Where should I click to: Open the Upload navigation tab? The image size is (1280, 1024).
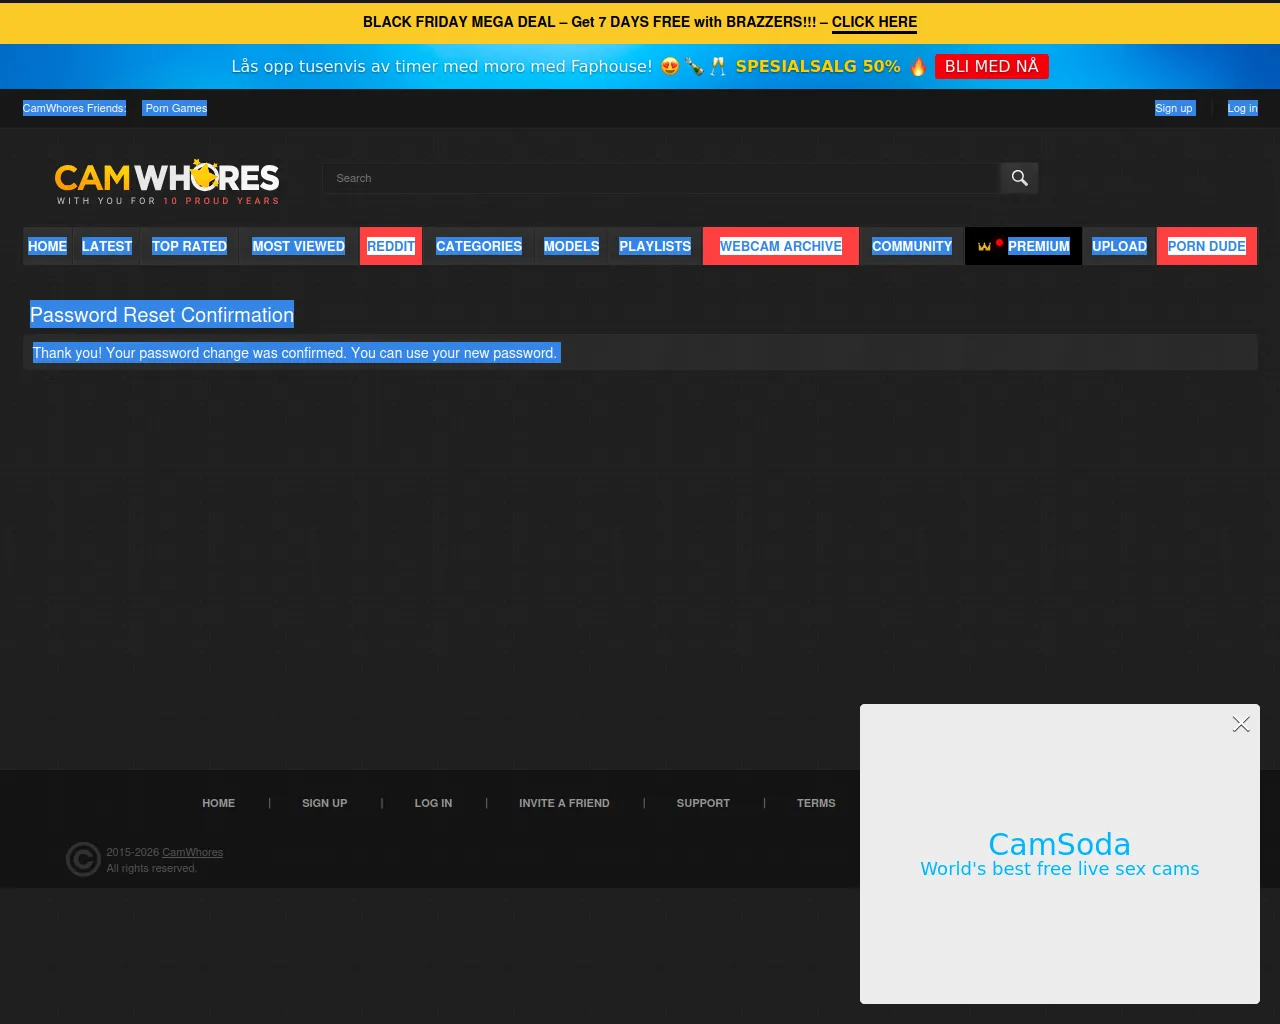(x=1119, y=246)
